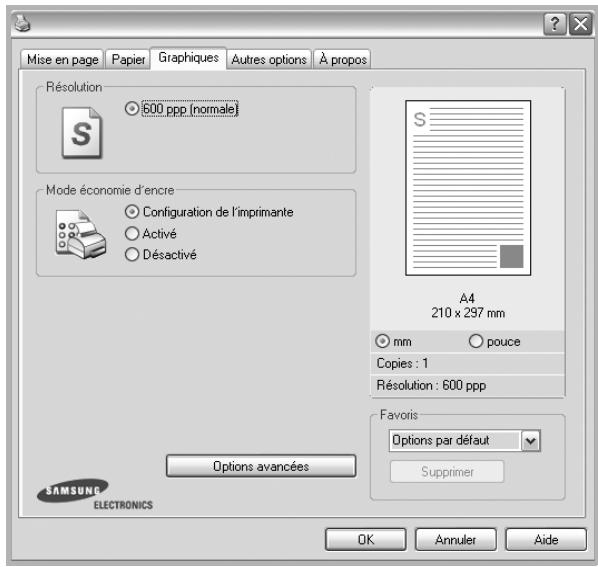The width and height of the screenshot is (598, 567).
Task: Select the Graphiques tab
Action: coord(188,58)
